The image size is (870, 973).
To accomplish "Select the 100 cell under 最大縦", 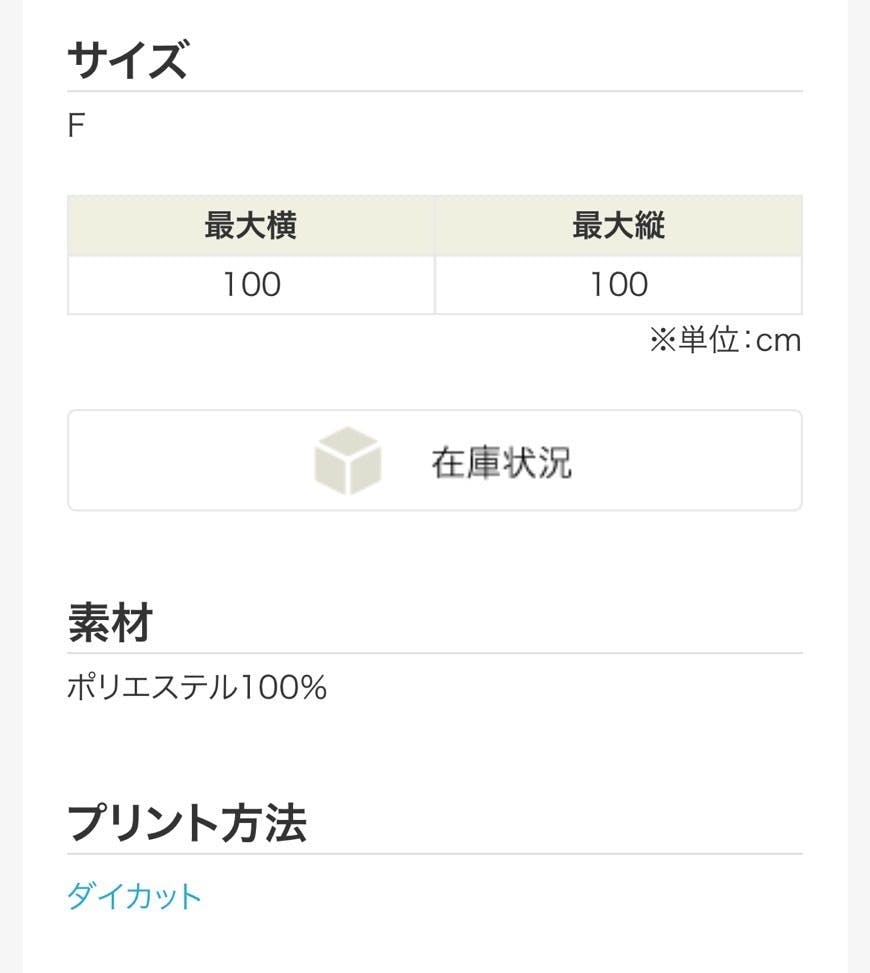I will pyautogui.click(x=618, y=285).
